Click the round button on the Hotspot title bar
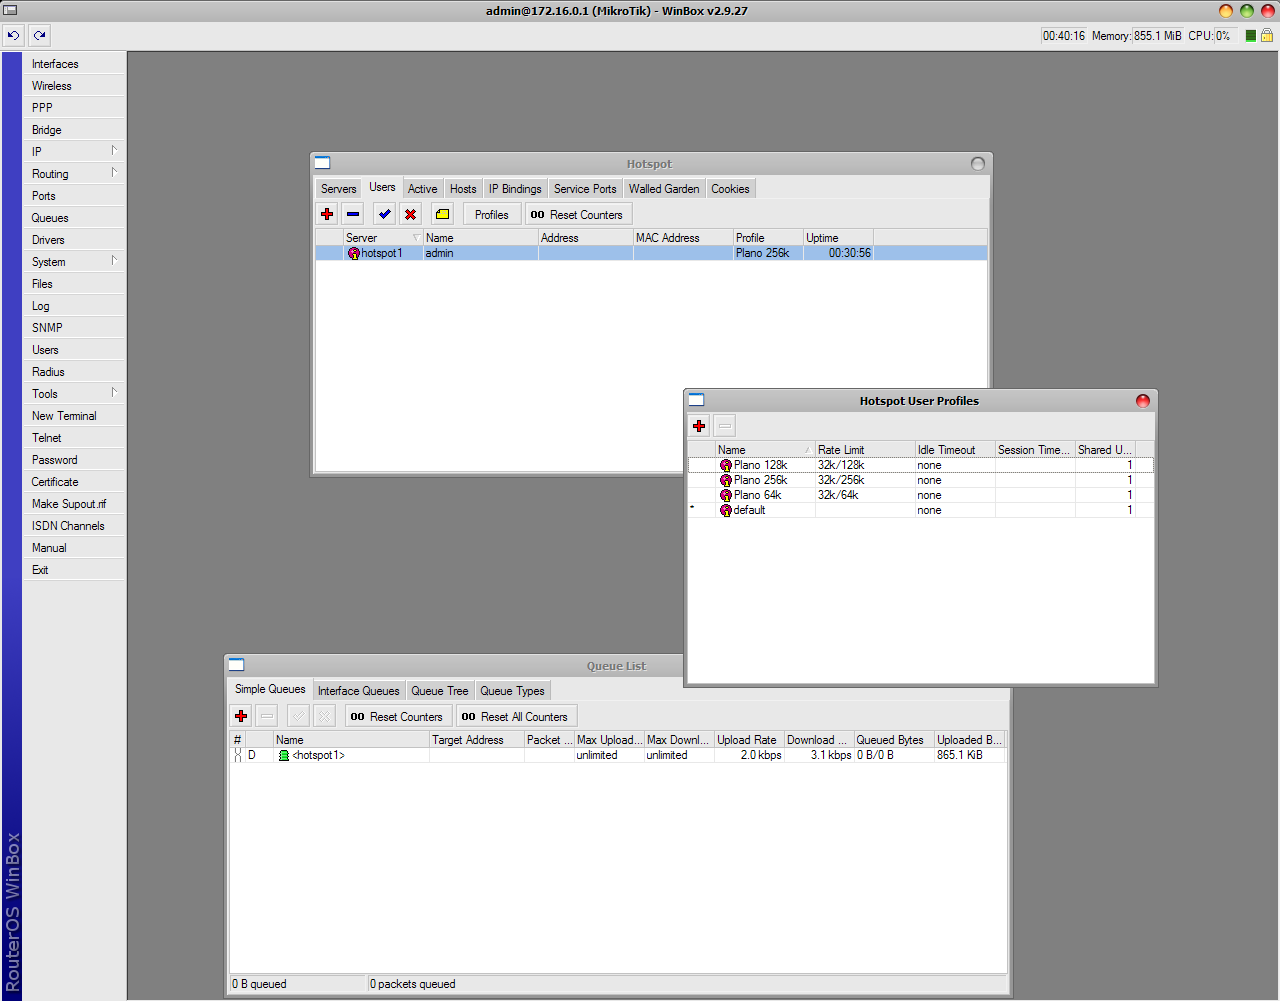Screen dimensions: 1280x1001 point(978,164)
